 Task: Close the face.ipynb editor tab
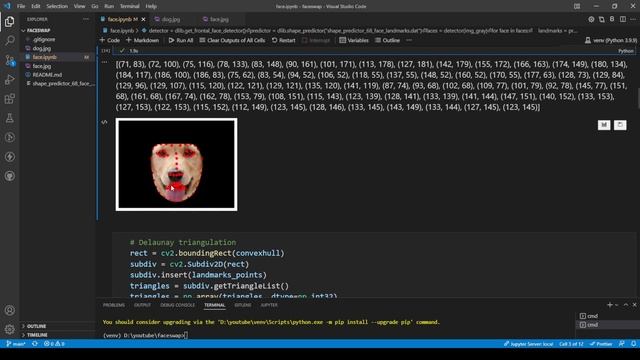tap(143, 19)
